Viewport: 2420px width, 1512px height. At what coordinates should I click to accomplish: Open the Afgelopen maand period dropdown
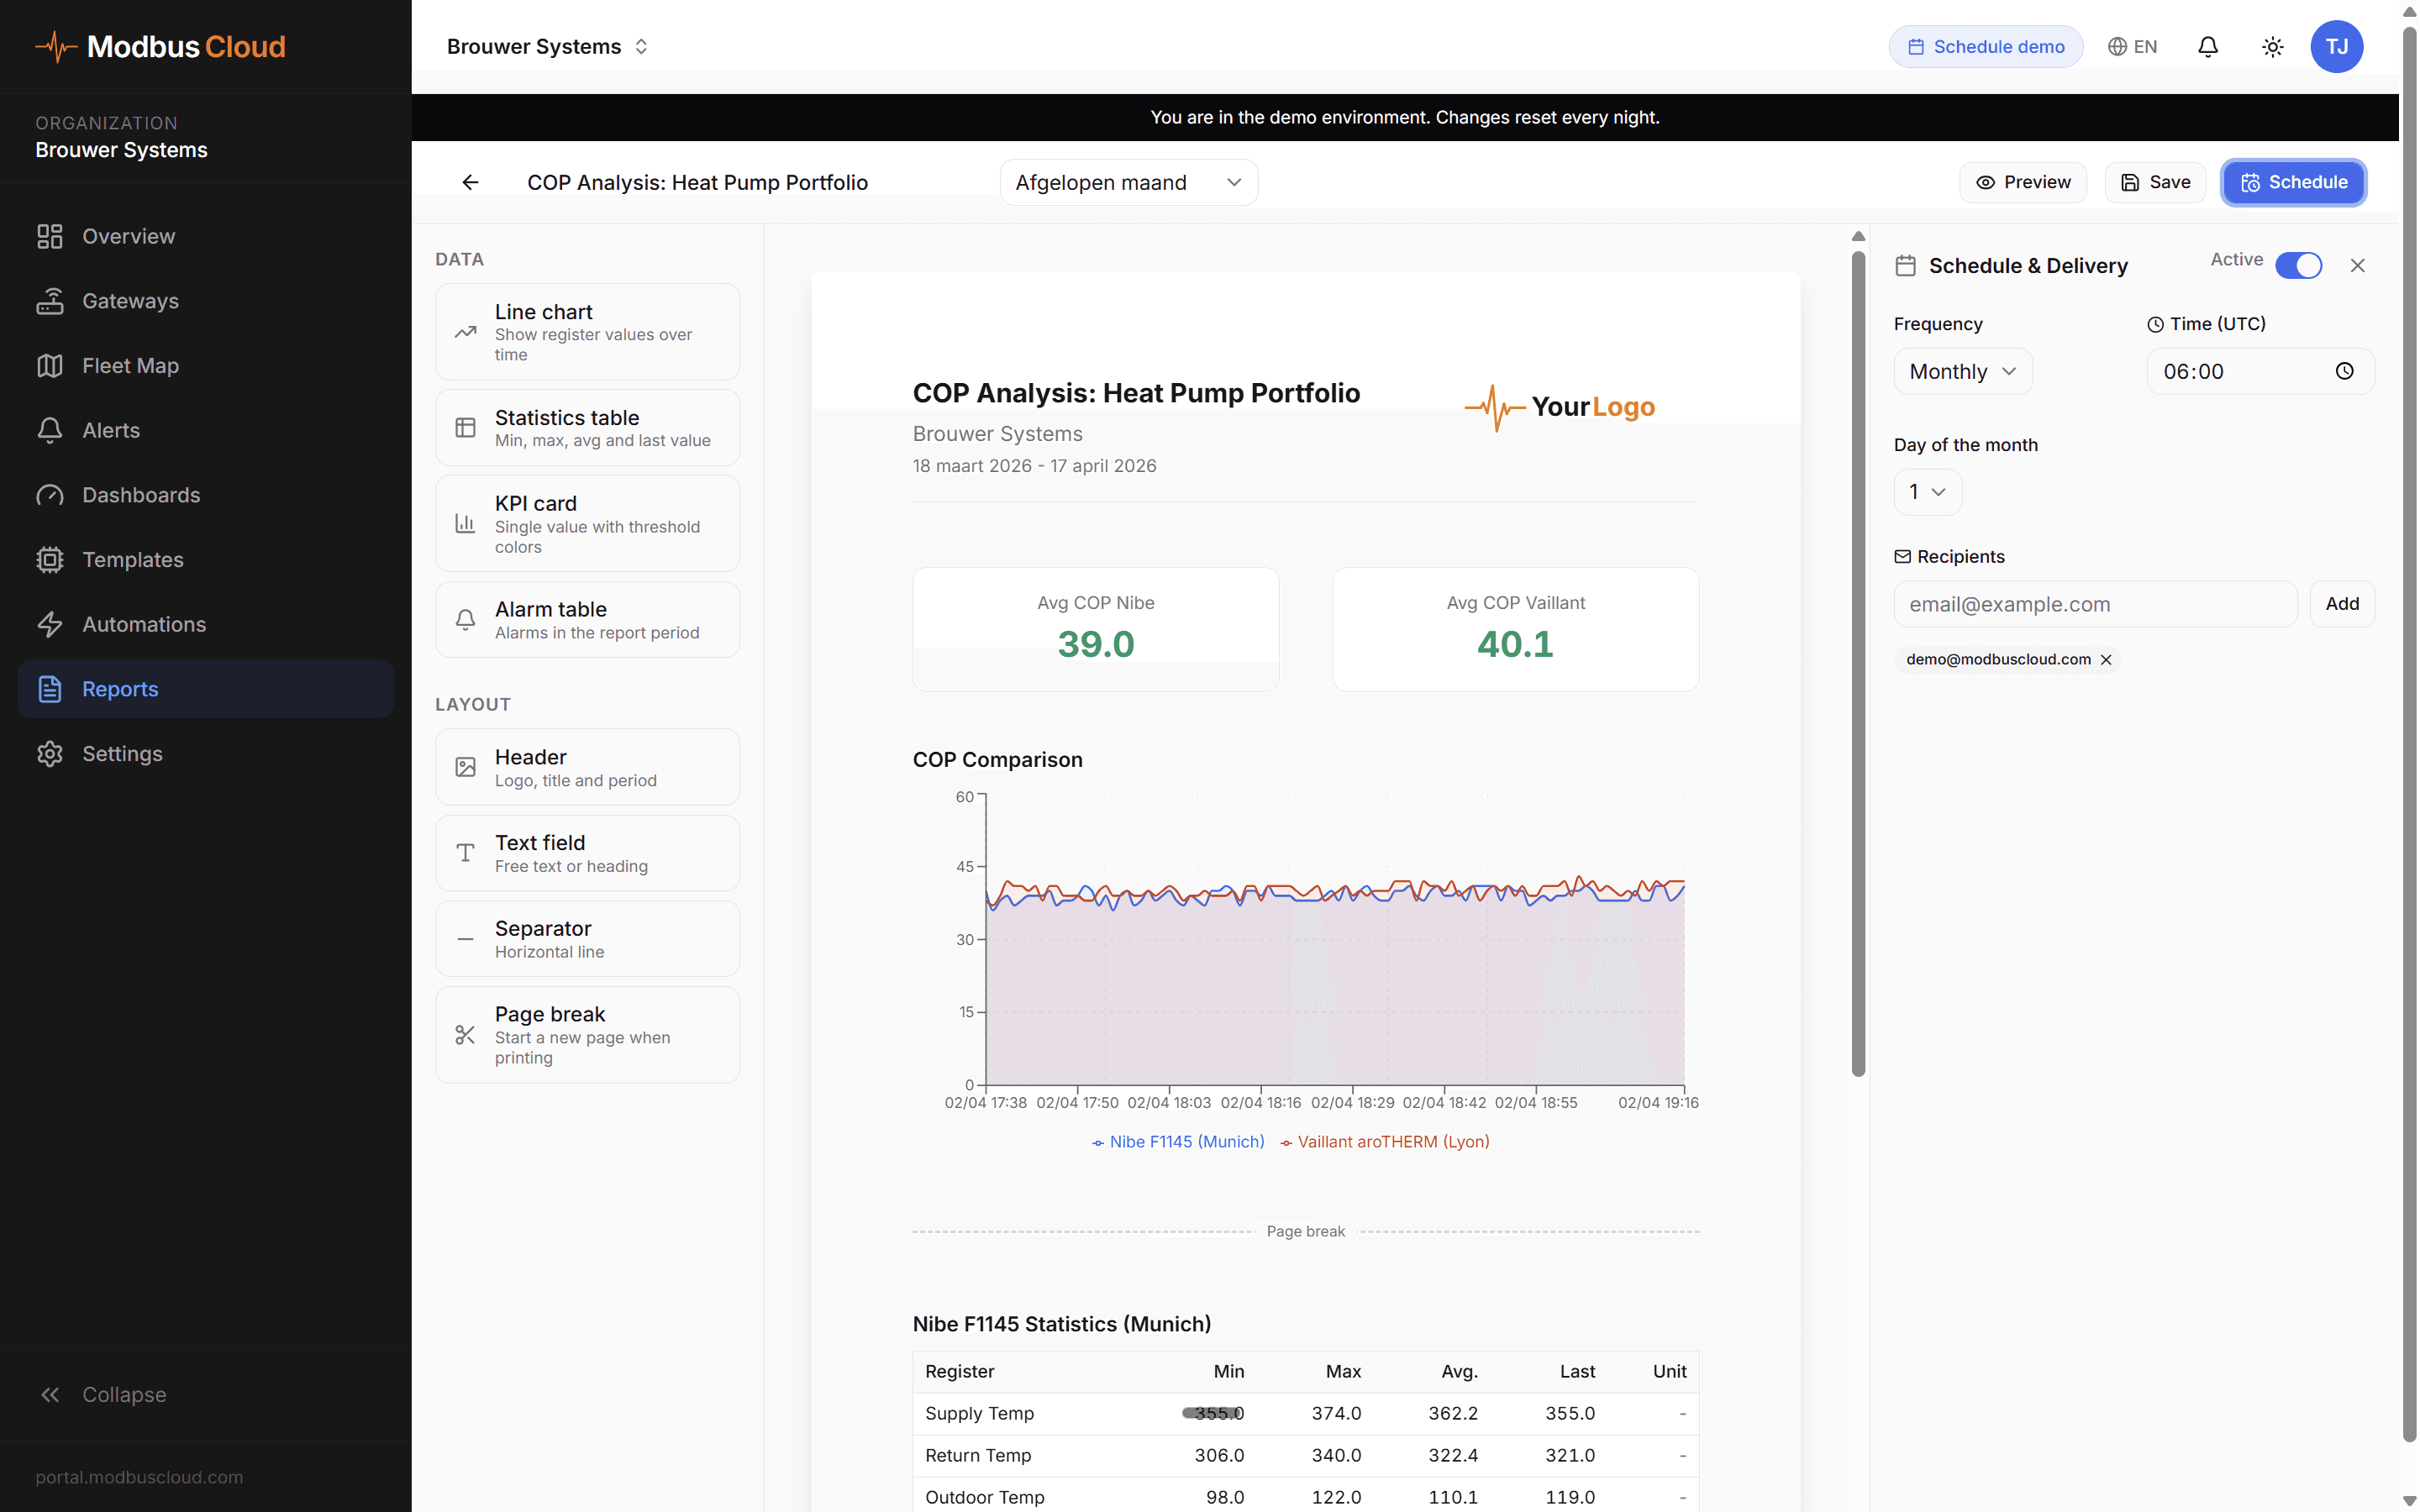click(1128, 182)
